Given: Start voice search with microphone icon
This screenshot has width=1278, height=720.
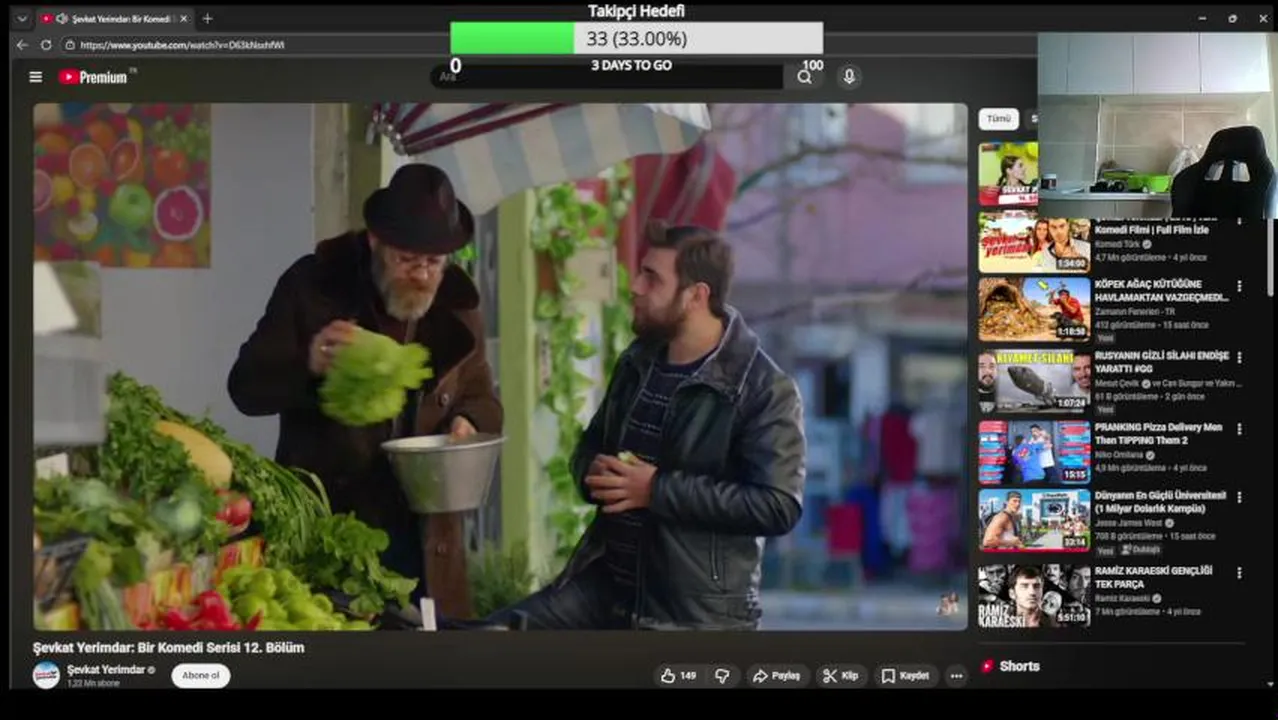Looking at the screenshot, I should (849, 77).
